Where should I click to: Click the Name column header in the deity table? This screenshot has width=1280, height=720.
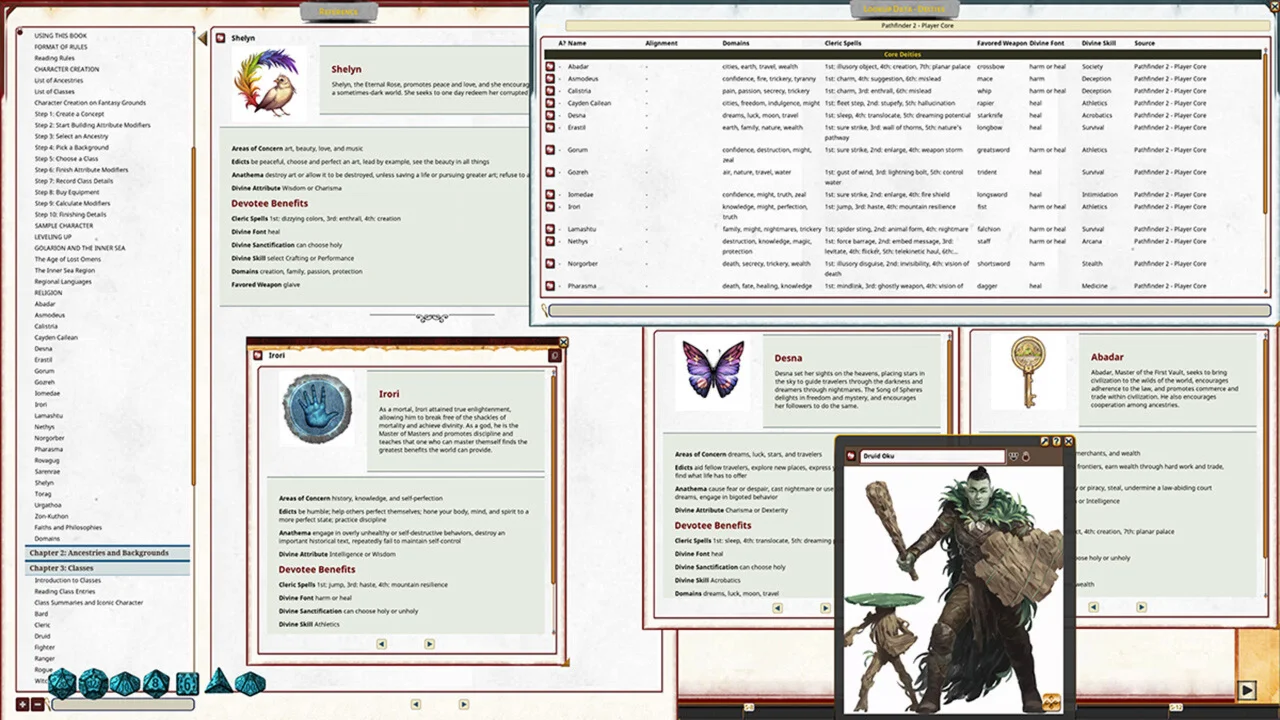(577, 43)
